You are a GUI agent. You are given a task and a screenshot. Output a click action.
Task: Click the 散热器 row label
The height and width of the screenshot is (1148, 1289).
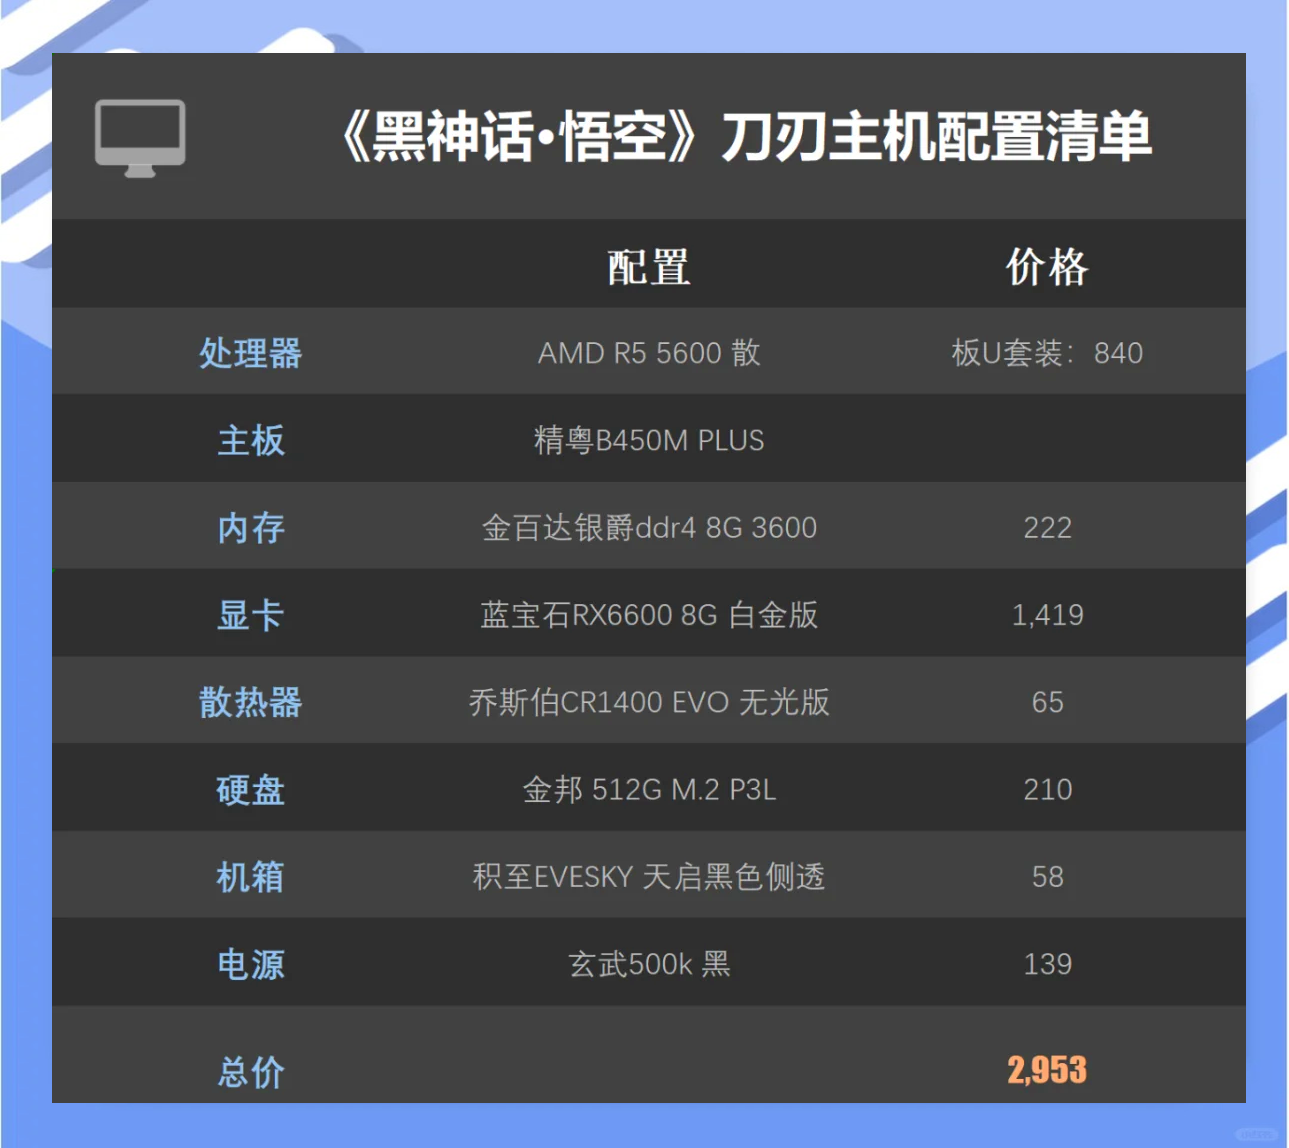250,702
